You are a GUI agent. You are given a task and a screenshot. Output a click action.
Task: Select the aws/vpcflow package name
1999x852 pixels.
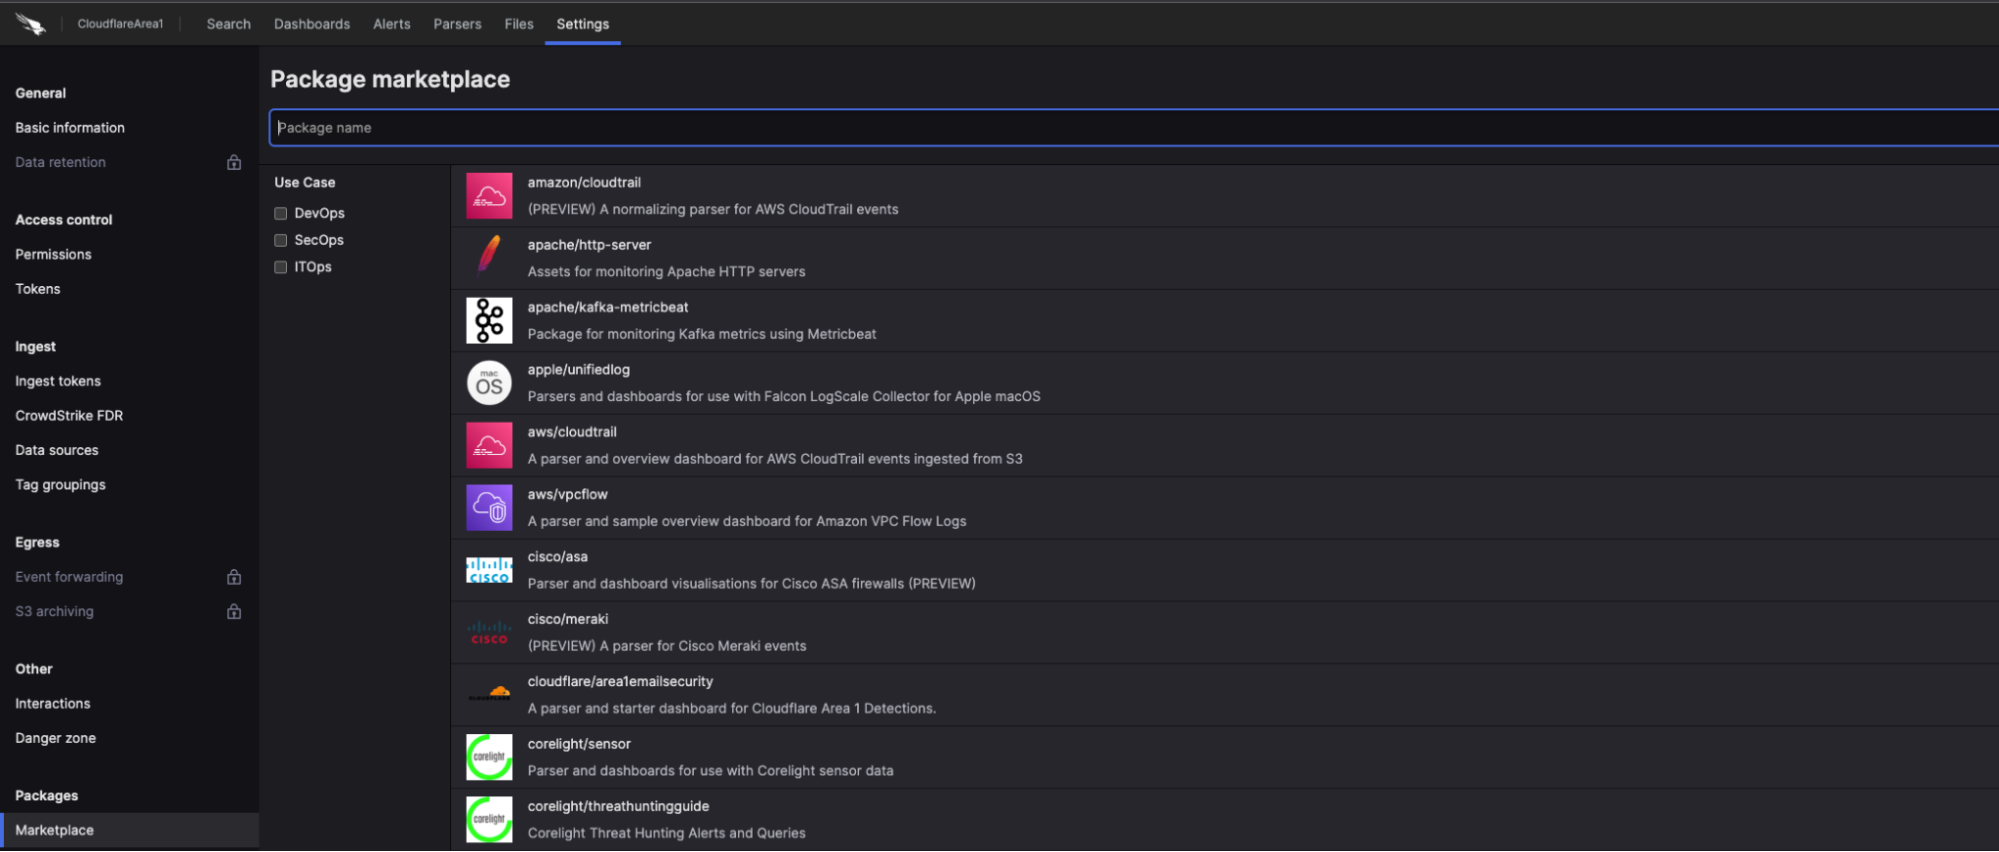[x=568, y=494]
